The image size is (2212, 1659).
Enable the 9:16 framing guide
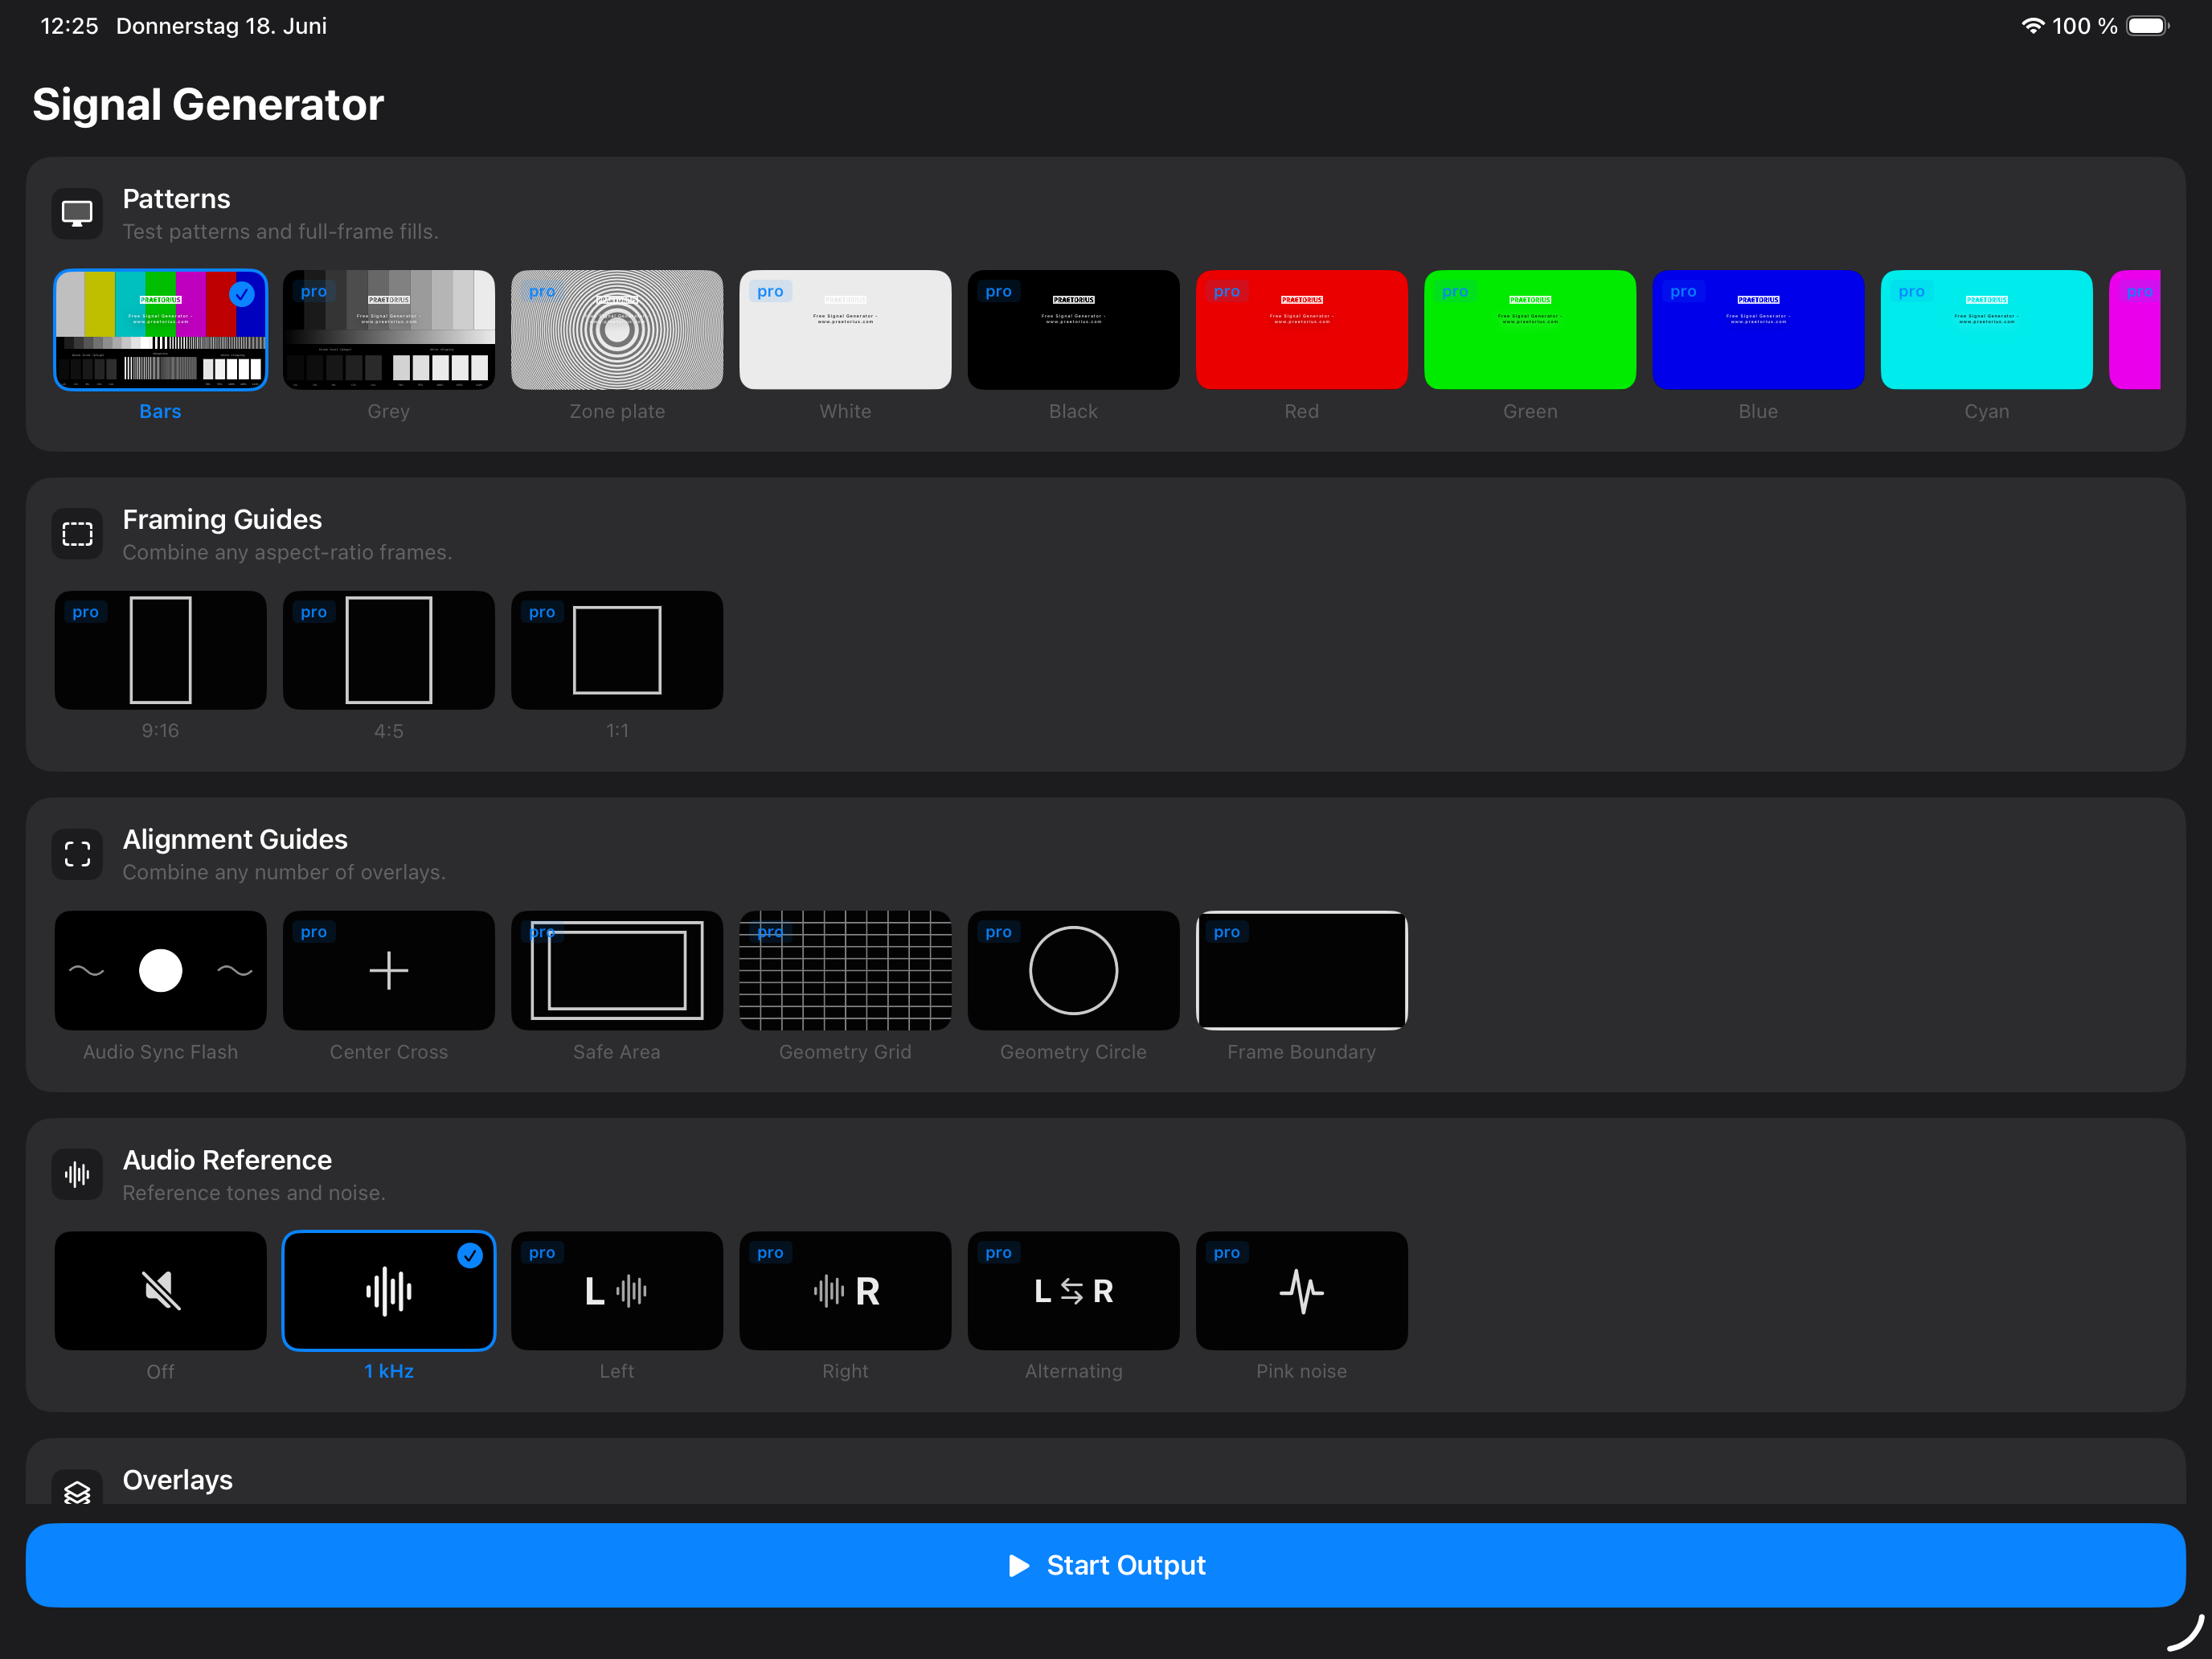tap(160, 650)
